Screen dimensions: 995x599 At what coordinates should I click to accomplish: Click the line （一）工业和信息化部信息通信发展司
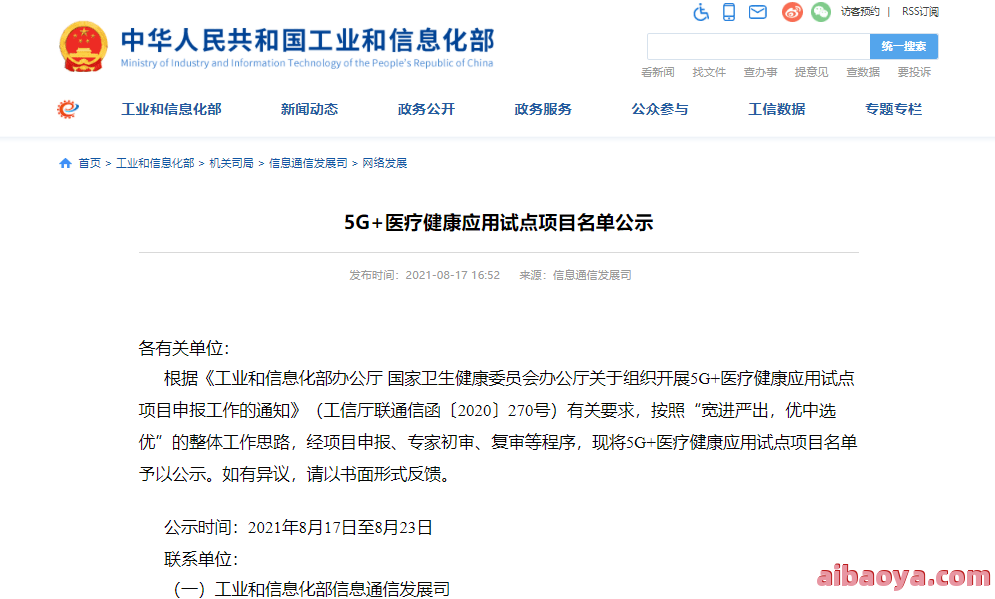tap(312, 589)
